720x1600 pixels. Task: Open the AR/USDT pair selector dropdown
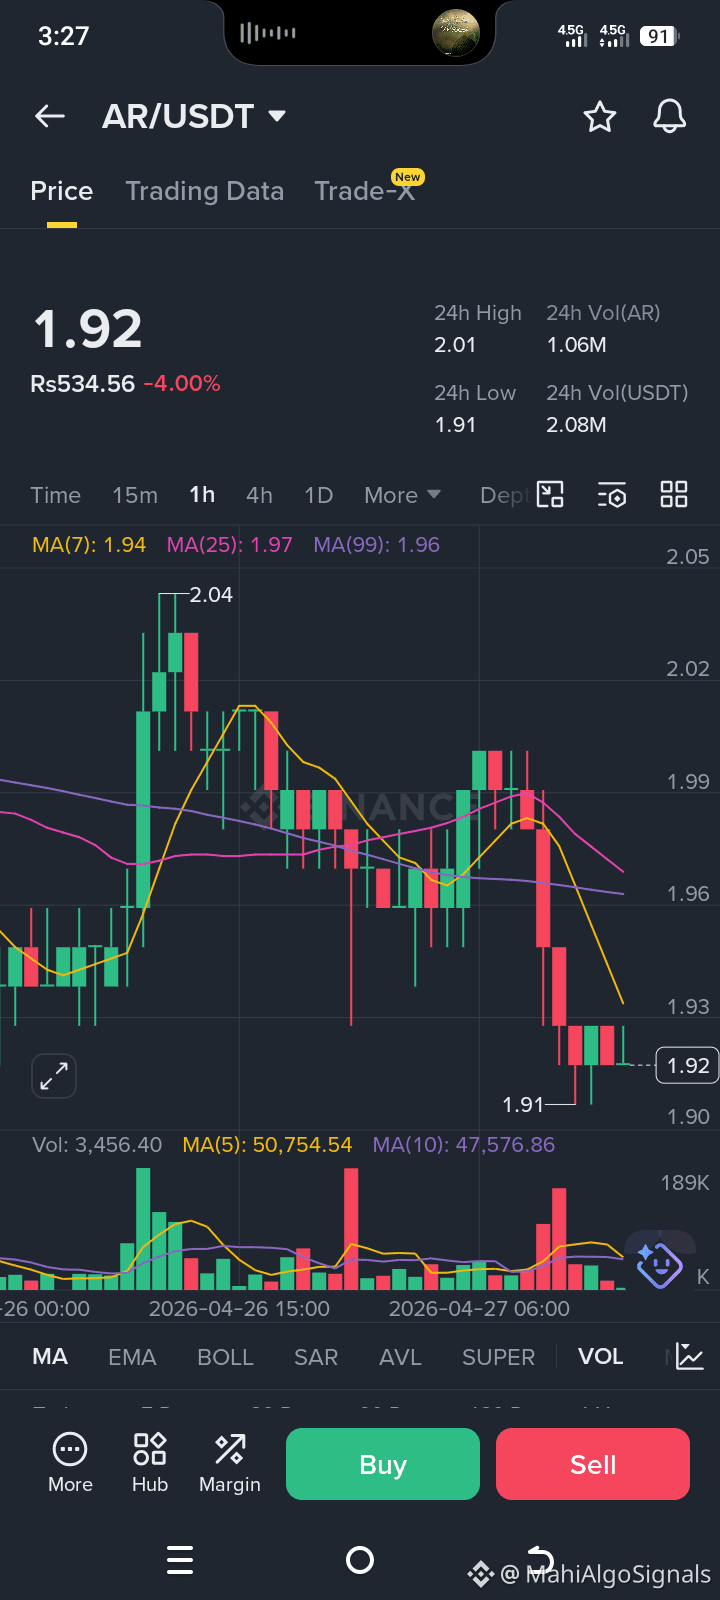pyautogui.click(x=194, y=117)
